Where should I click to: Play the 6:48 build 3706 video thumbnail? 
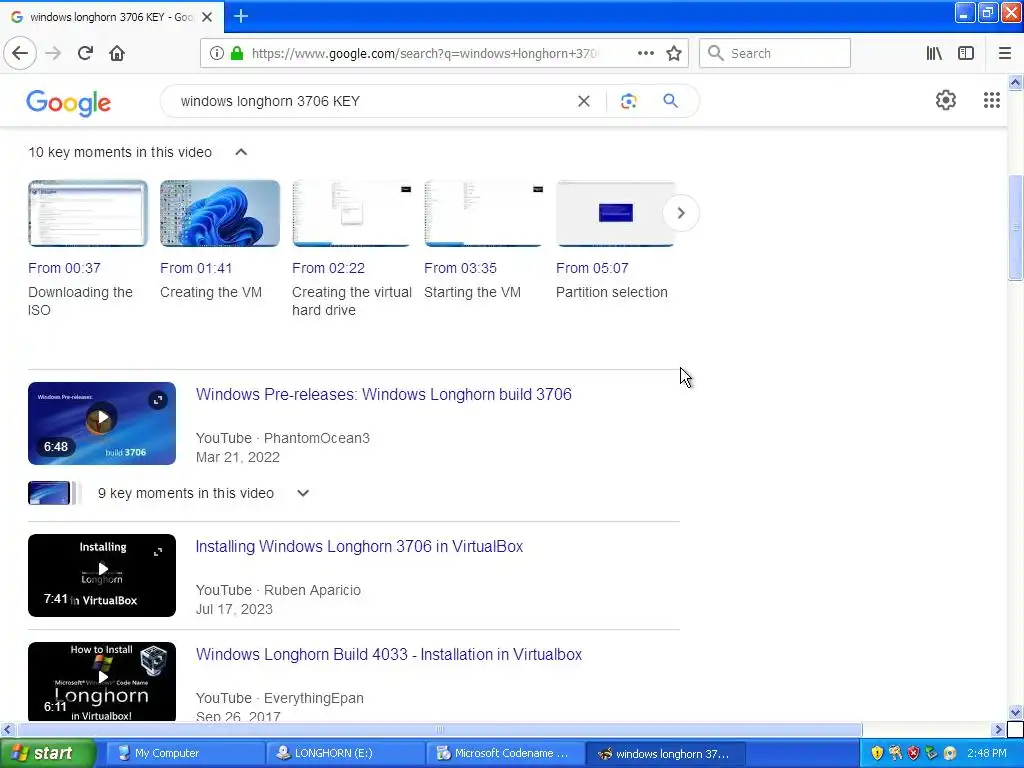coord(102,423)
